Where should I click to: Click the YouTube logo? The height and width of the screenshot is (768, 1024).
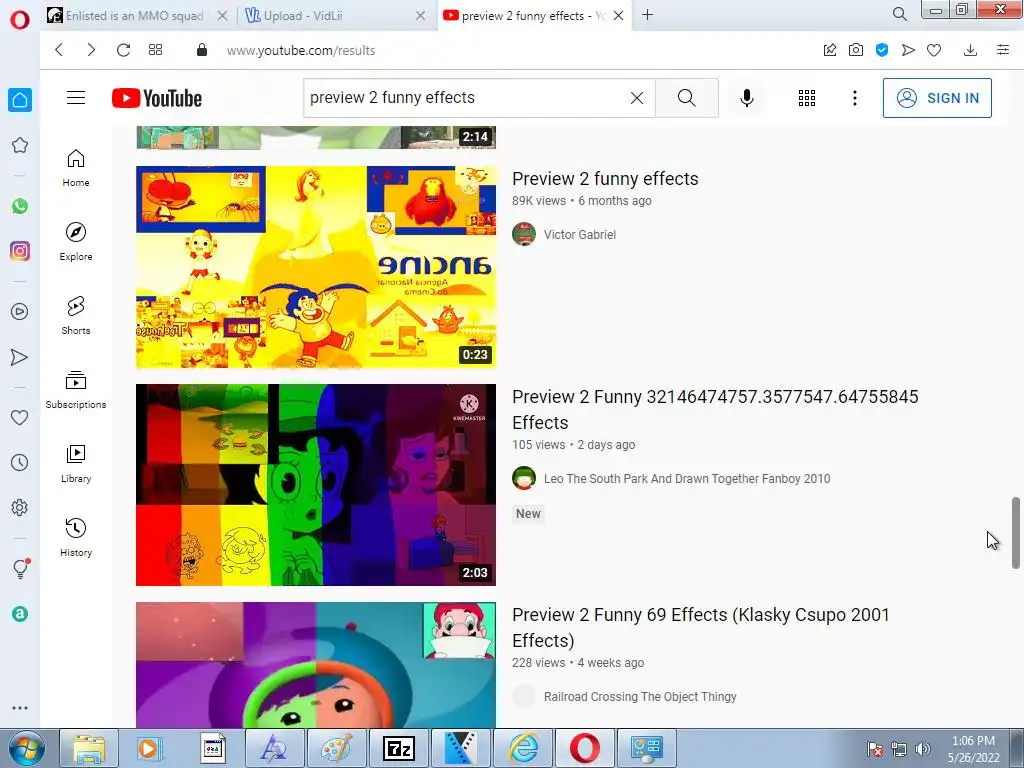pos(157,98)
